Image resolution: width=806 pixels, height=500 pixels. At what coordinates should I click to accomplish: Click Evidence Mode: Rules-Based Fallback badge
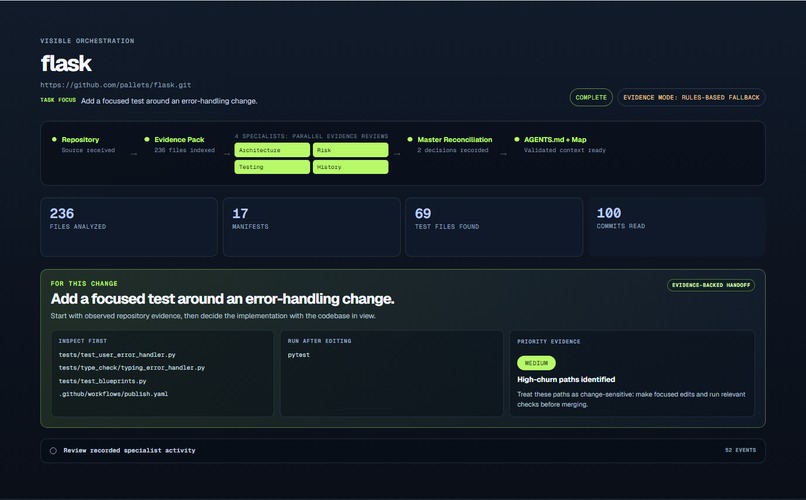pyautogui.click(x=691, y=97)
